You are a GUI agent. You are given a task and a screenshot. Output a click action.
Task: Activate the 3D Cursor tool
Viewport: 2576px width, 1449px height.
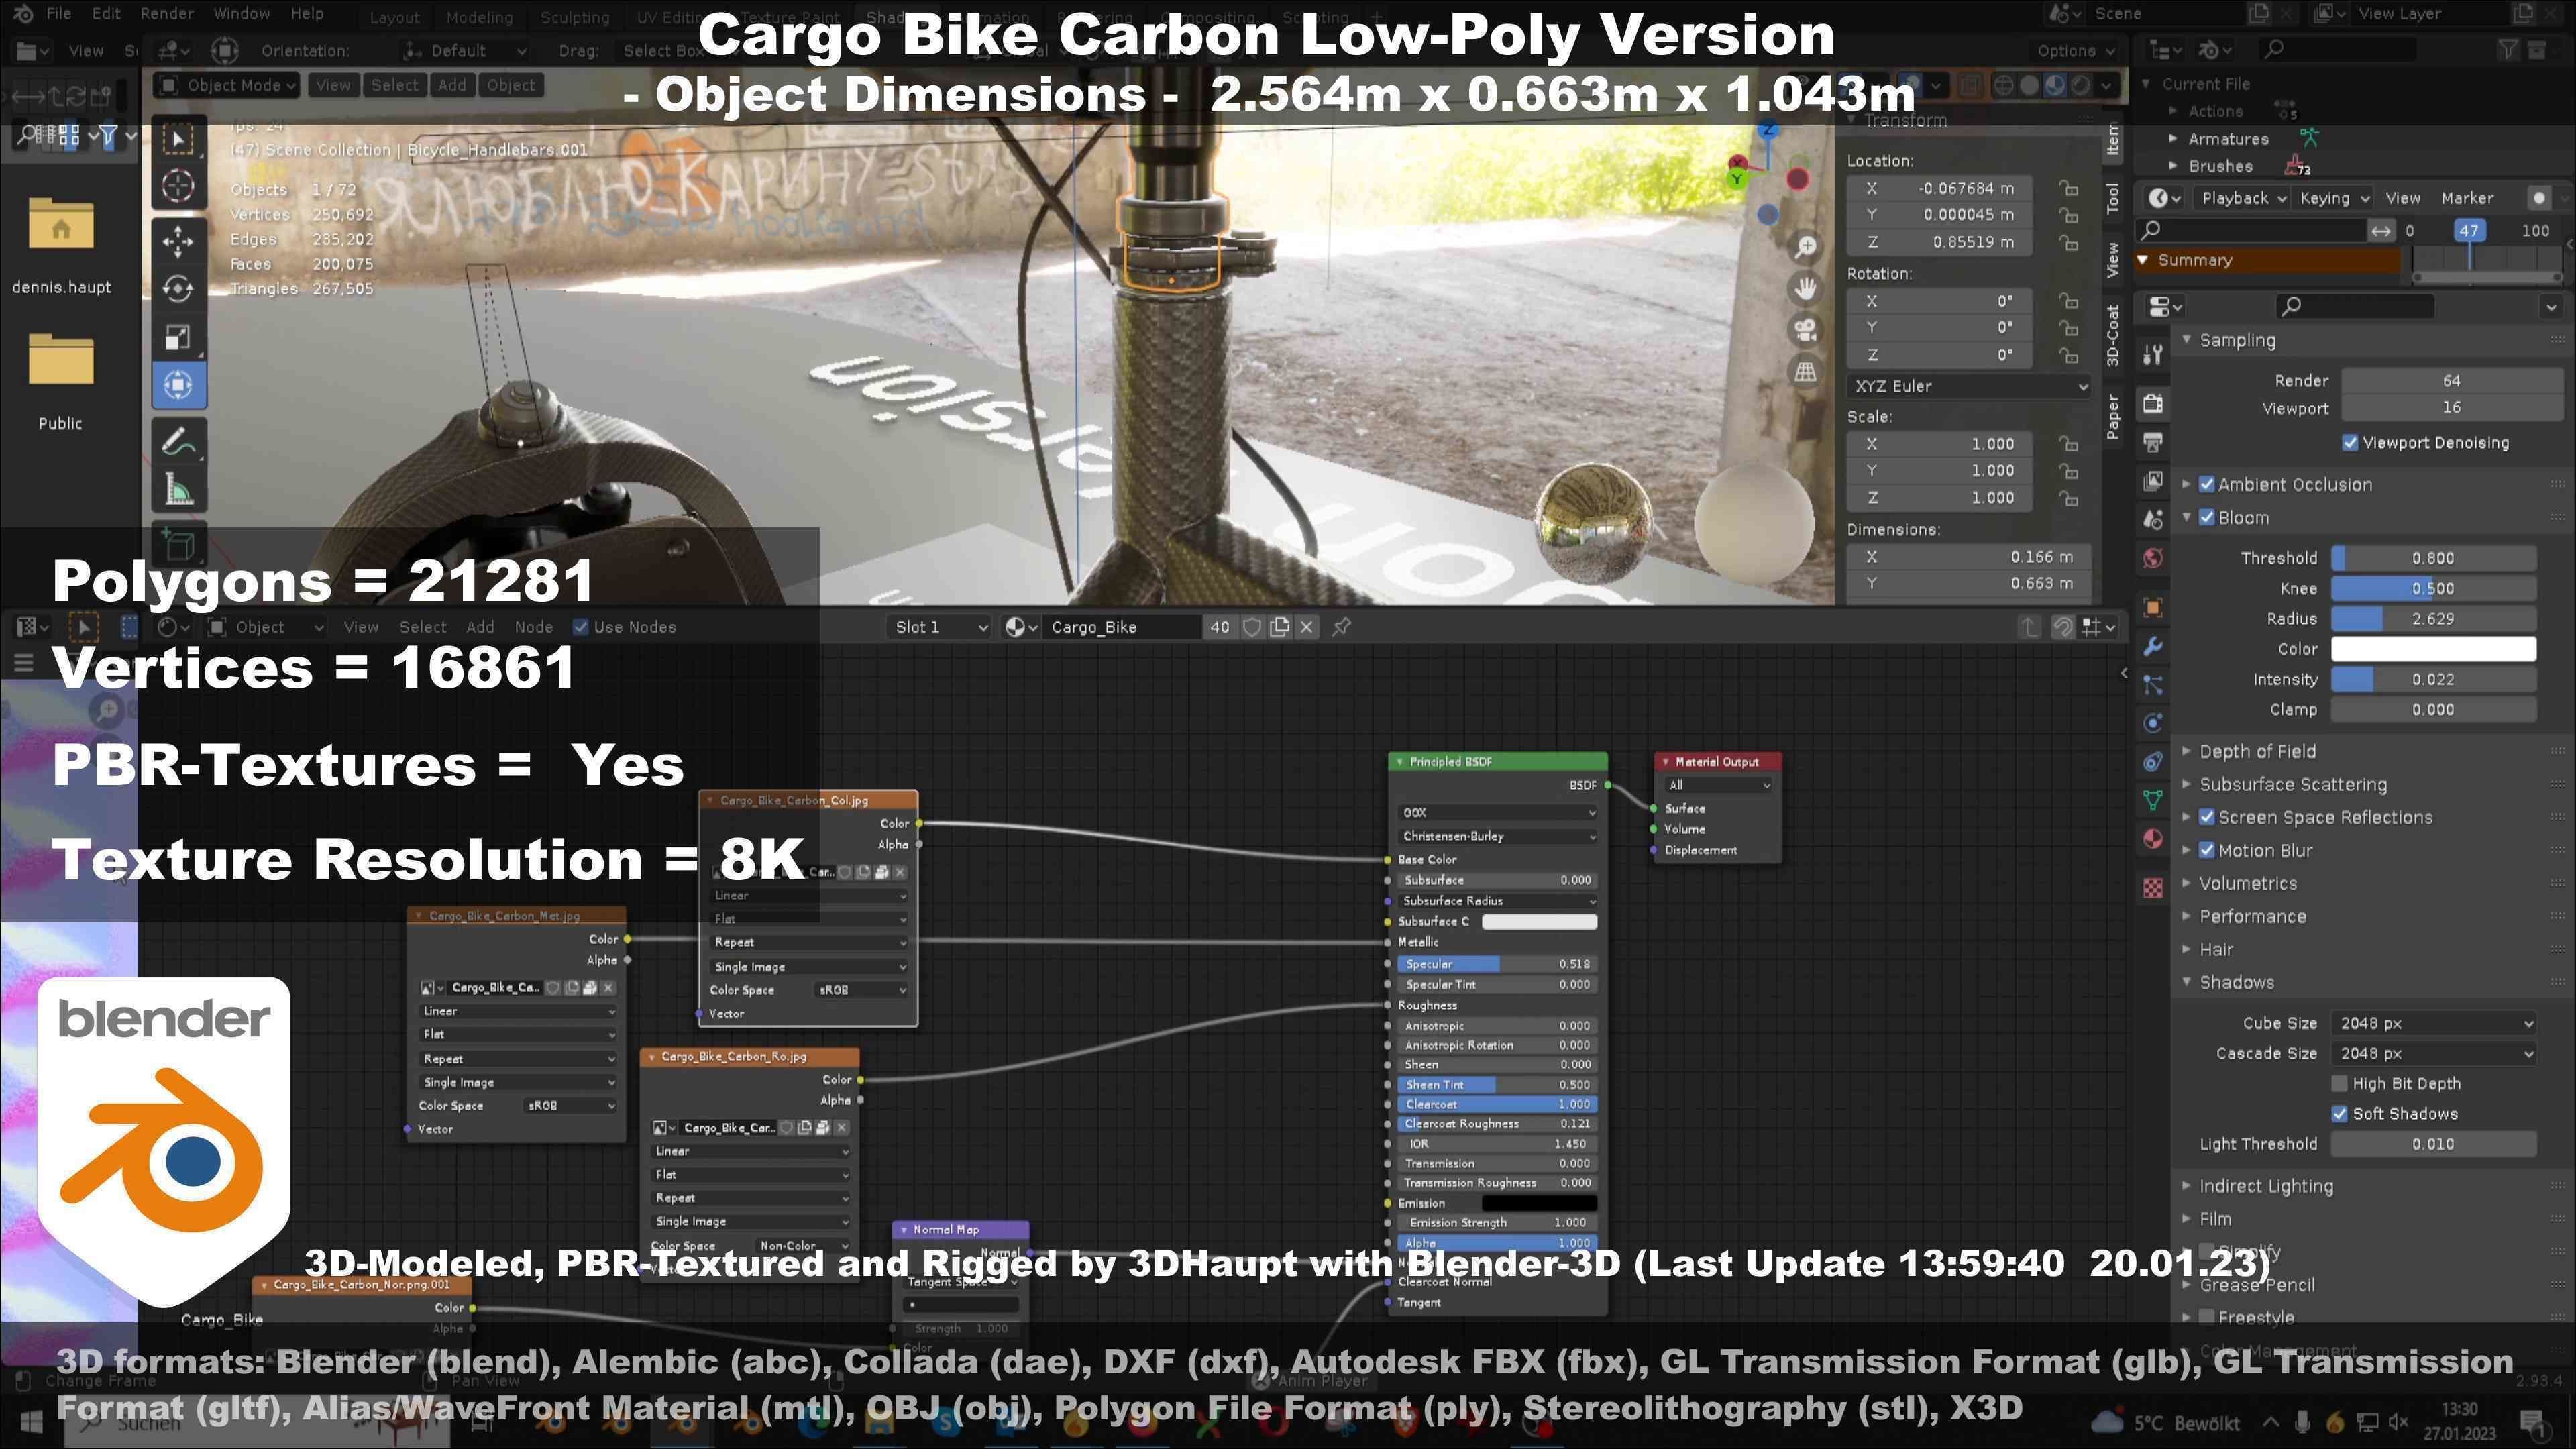(178, 186)
